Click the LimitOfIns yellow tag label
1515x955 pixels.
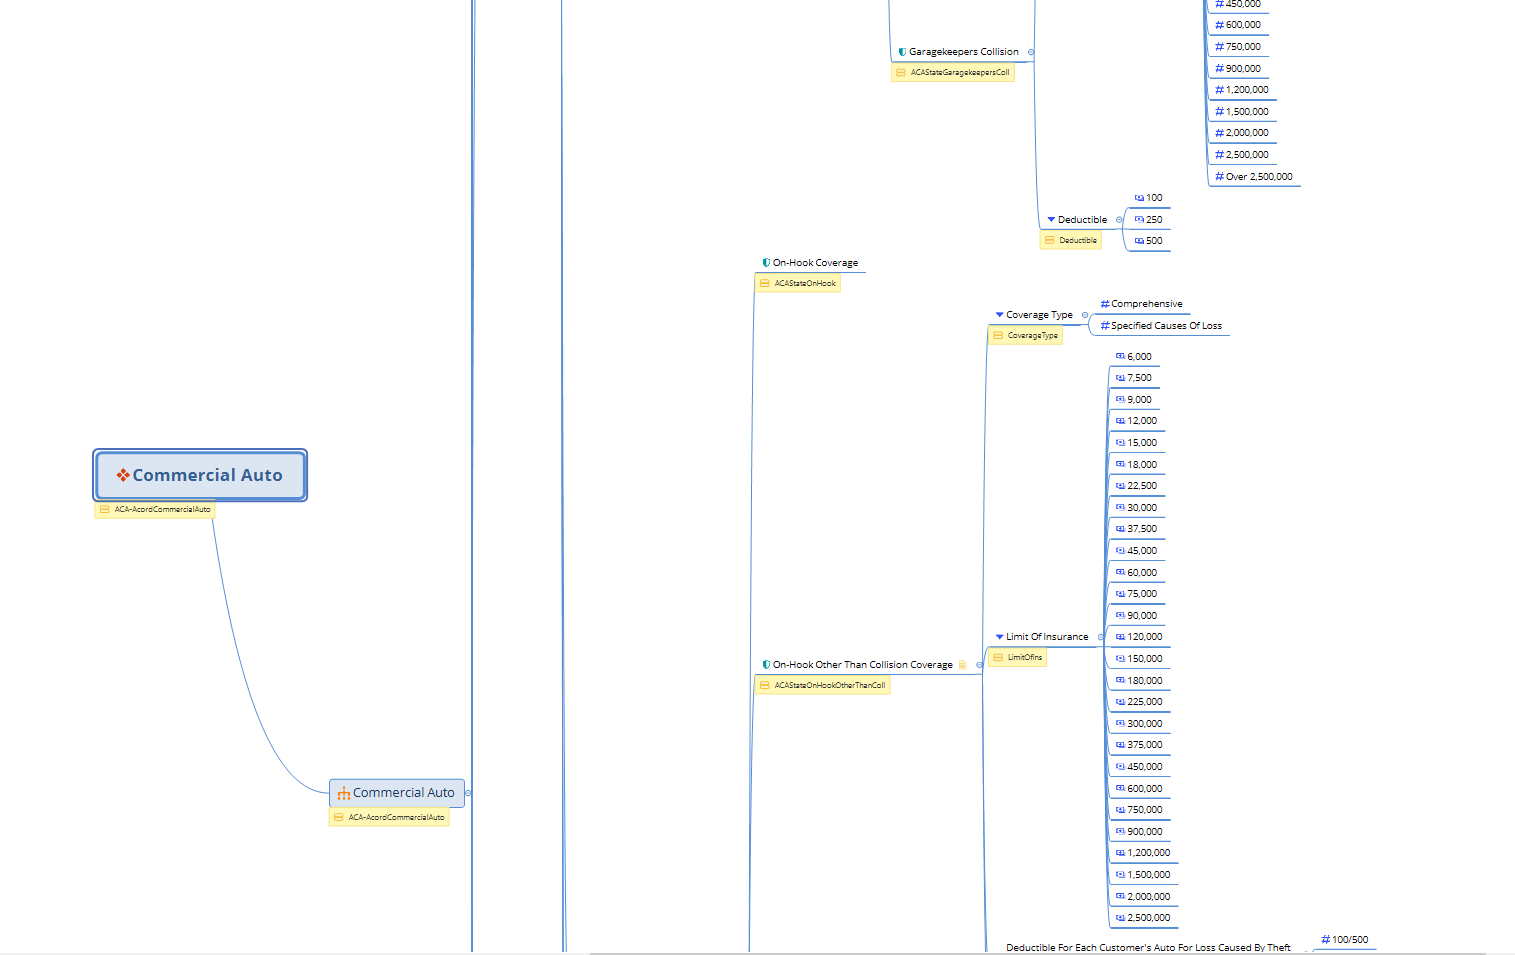[1024, 658]
